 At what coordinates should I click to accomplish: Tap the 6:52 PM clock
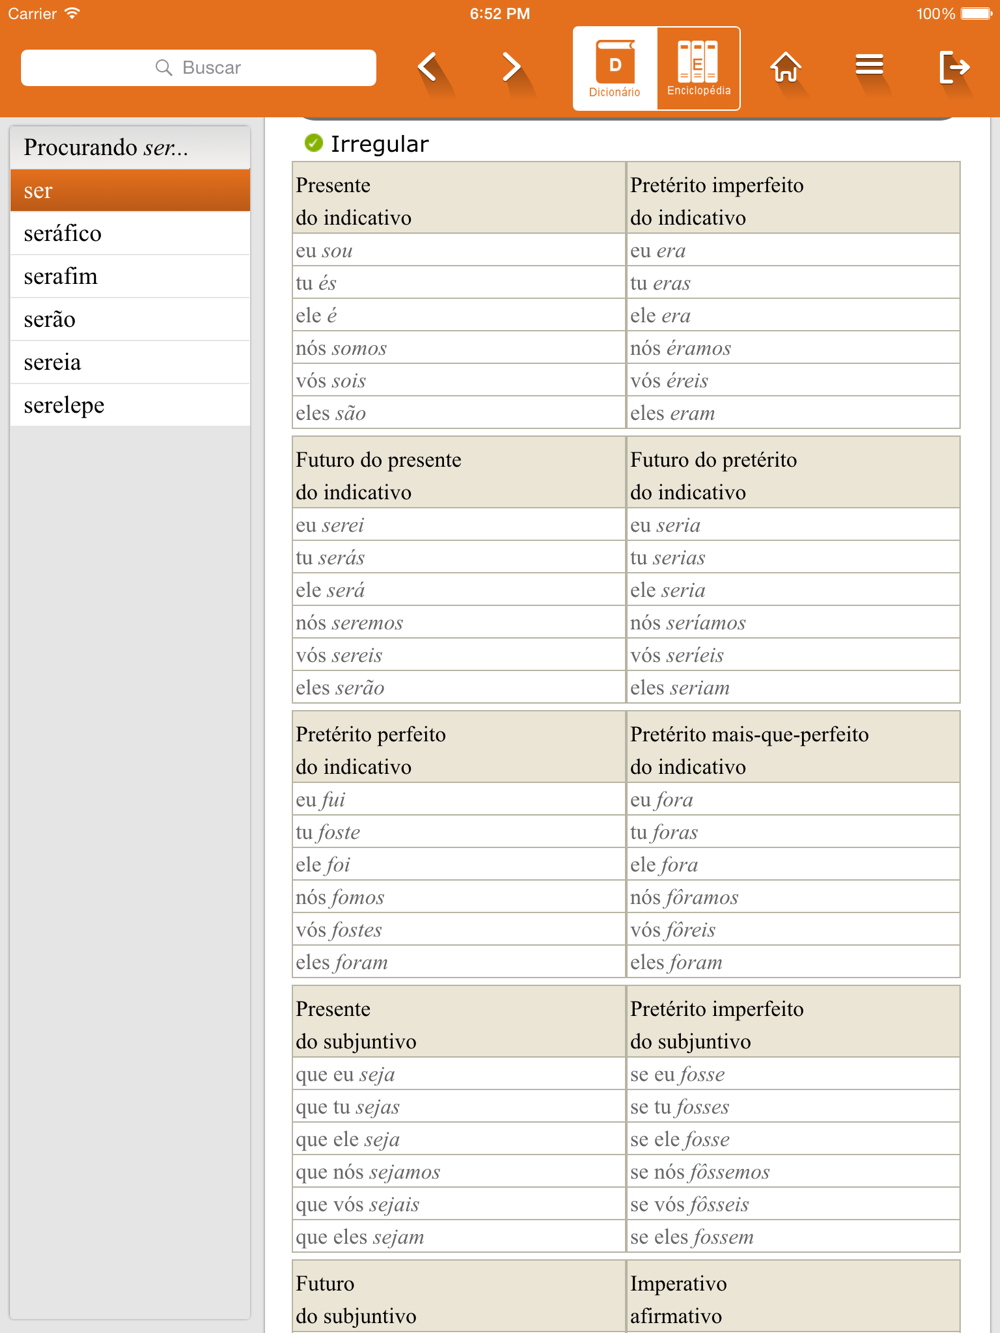point(499,14)
